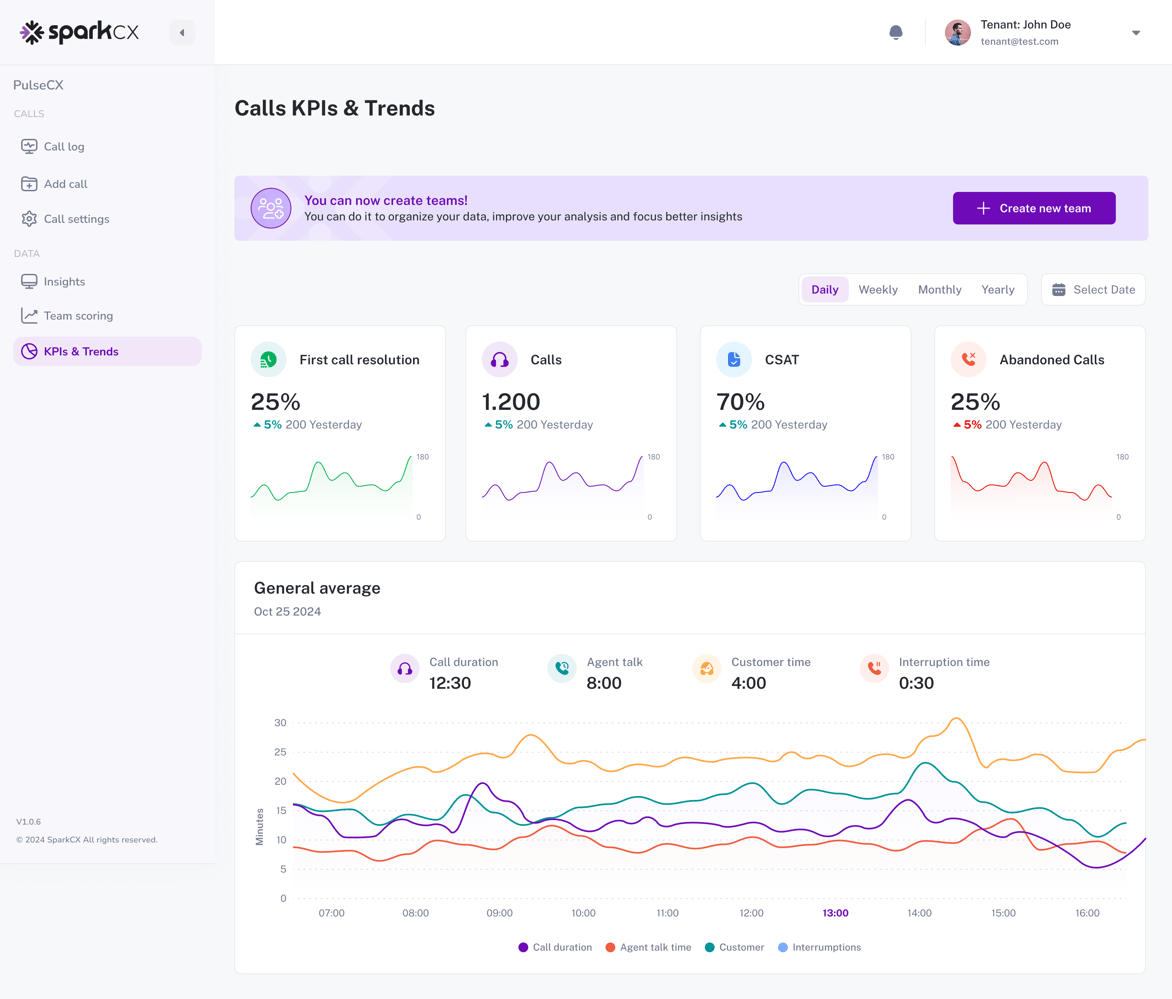Open the Call log page
Screen dimensions: 1172x999
64,147
